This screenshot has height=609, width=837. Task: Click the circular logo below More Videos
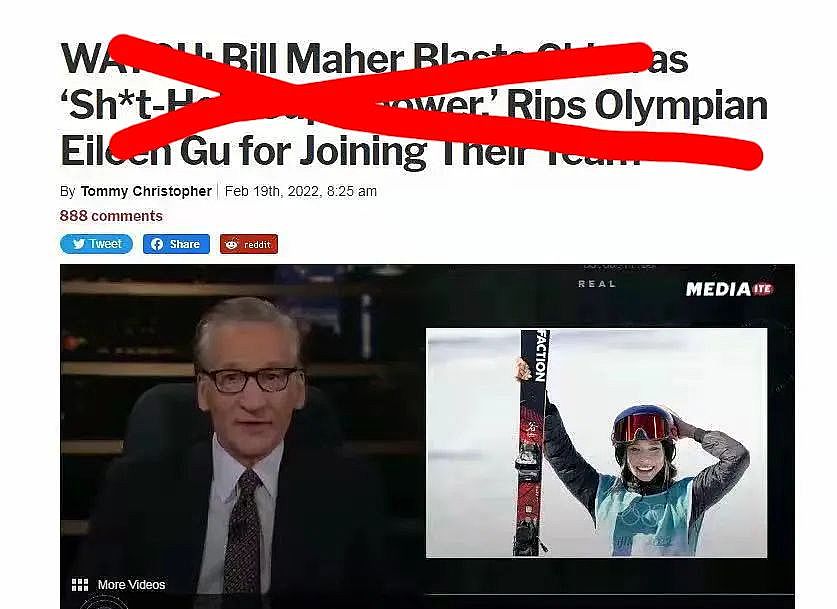point(104,603)
